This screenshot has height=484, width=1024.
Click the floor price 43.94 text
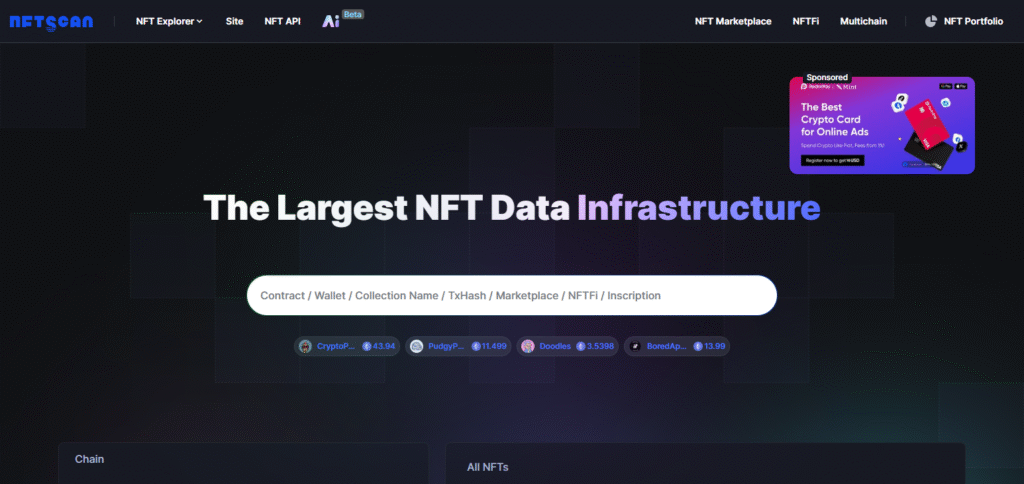pos(384,346)
